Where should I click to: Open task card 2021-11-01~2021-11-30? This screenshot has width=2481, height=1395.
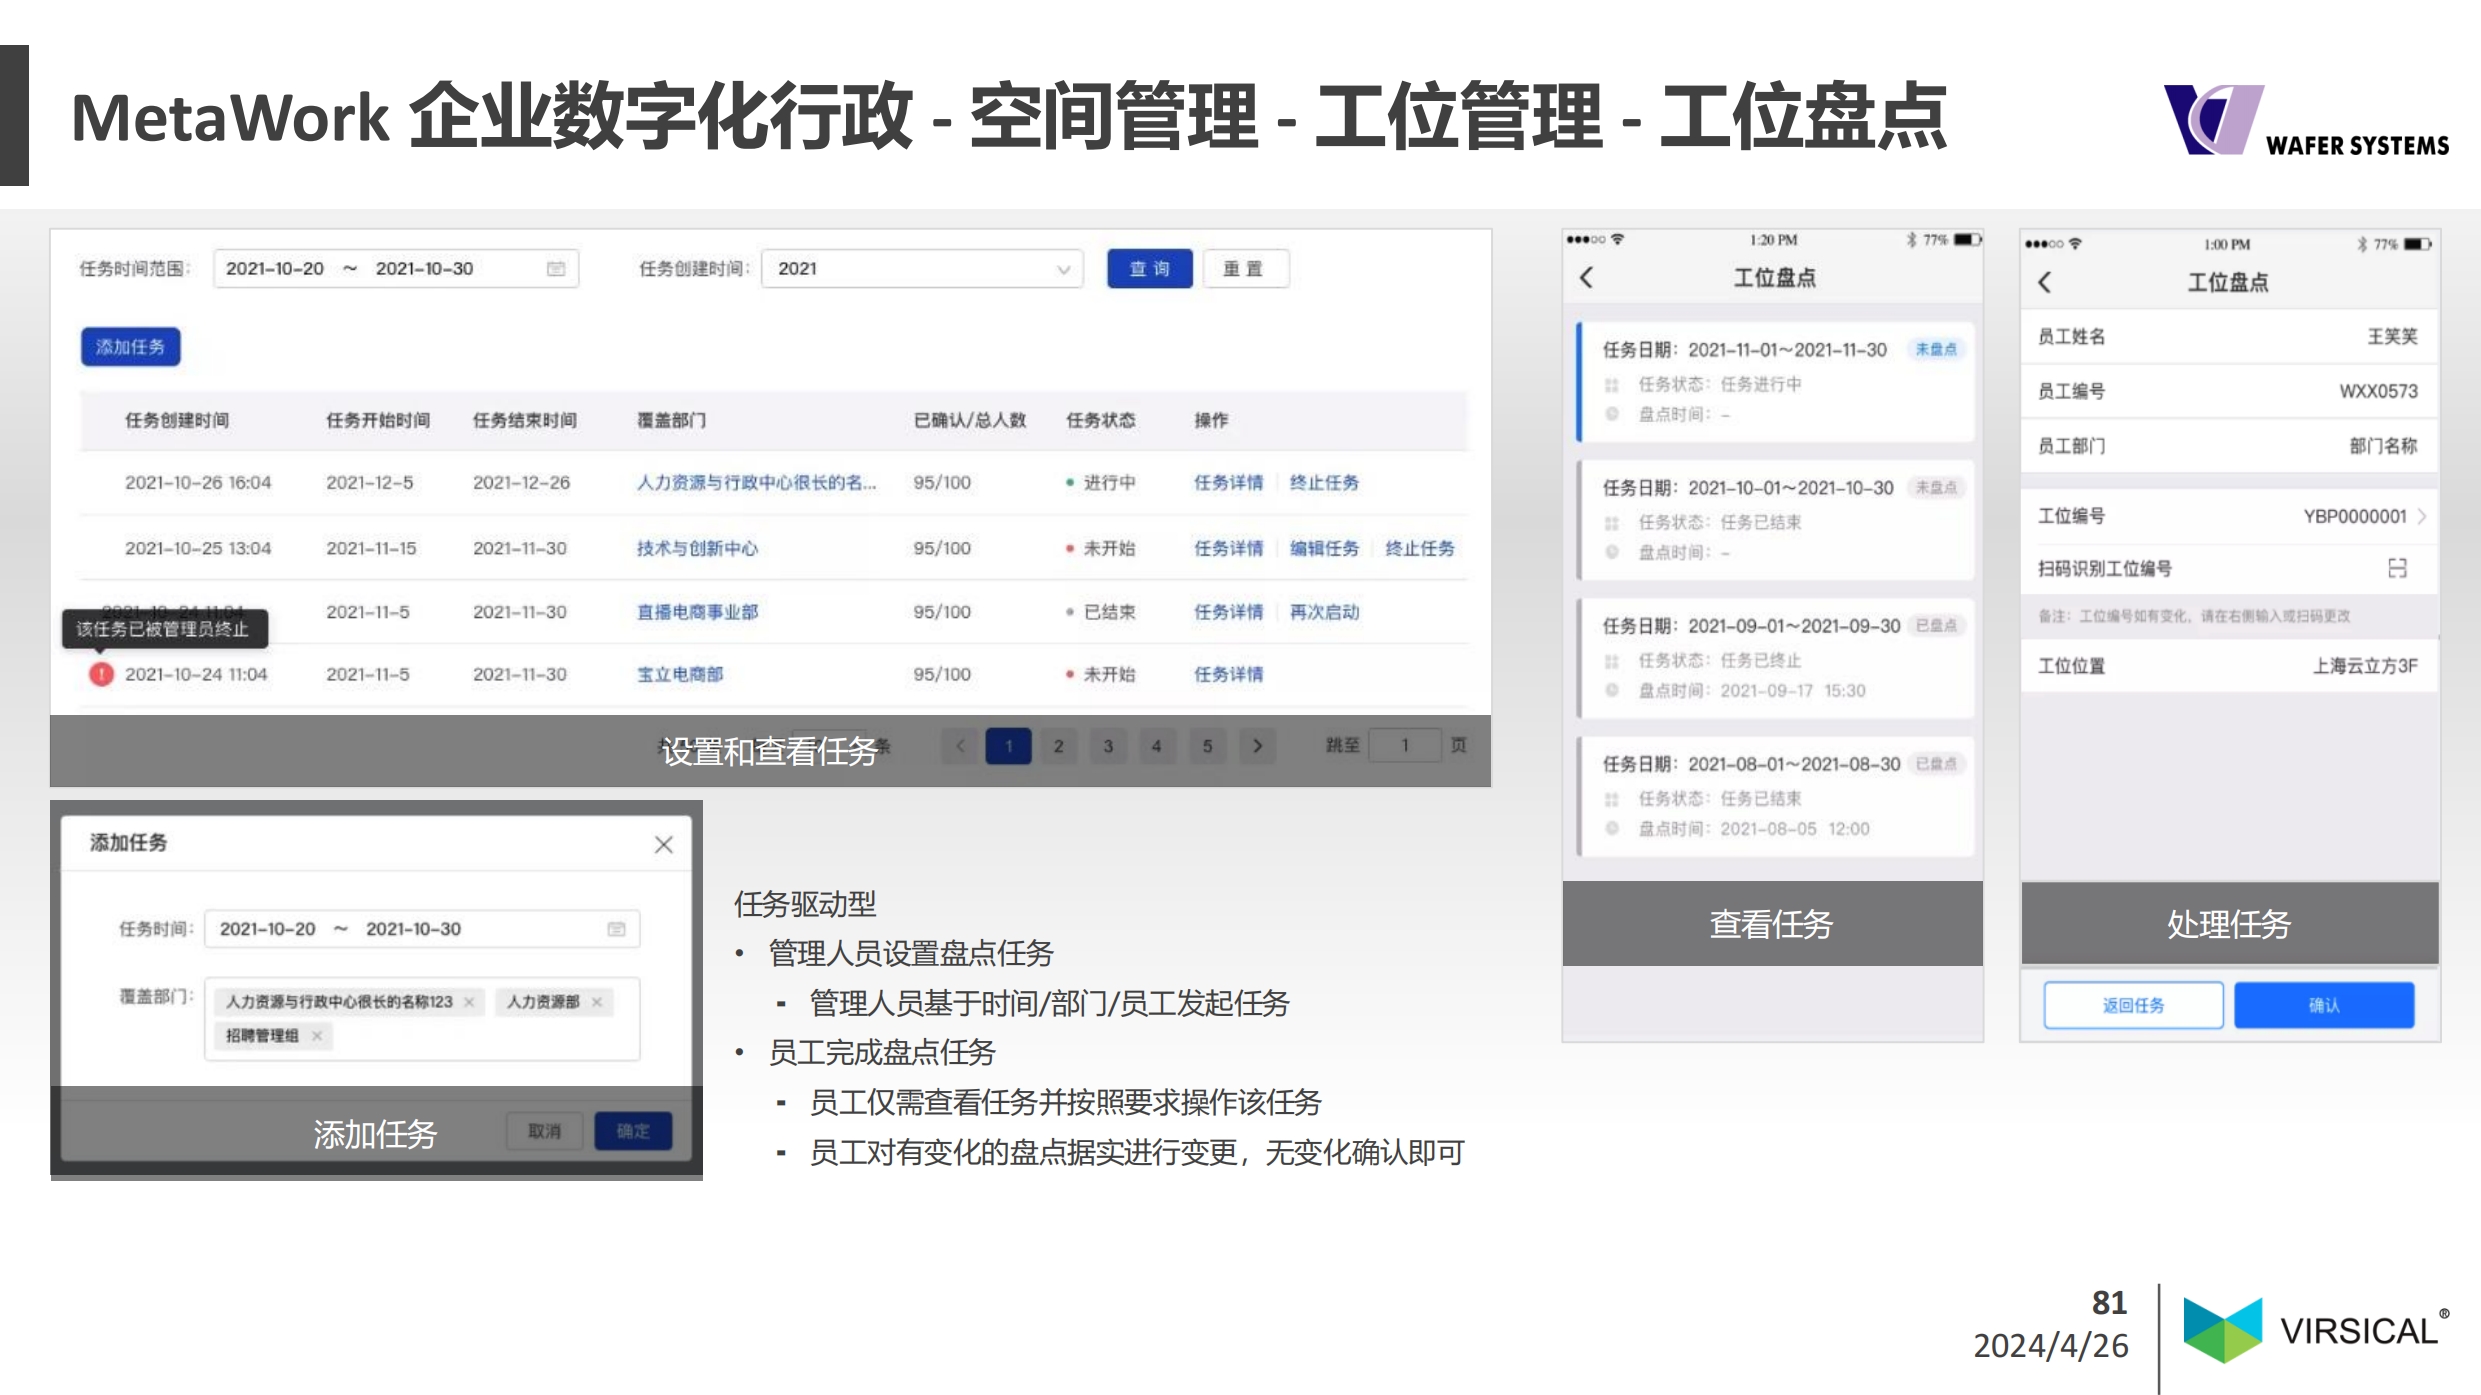pyautogui.click(x=1775, y=381)
